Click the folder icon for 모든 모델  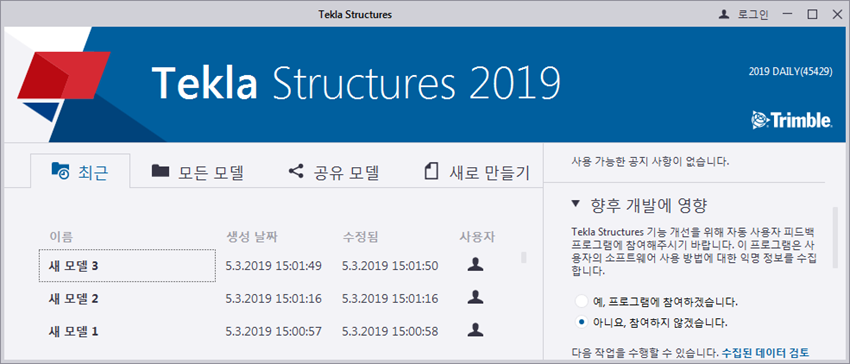pos(160,171)
